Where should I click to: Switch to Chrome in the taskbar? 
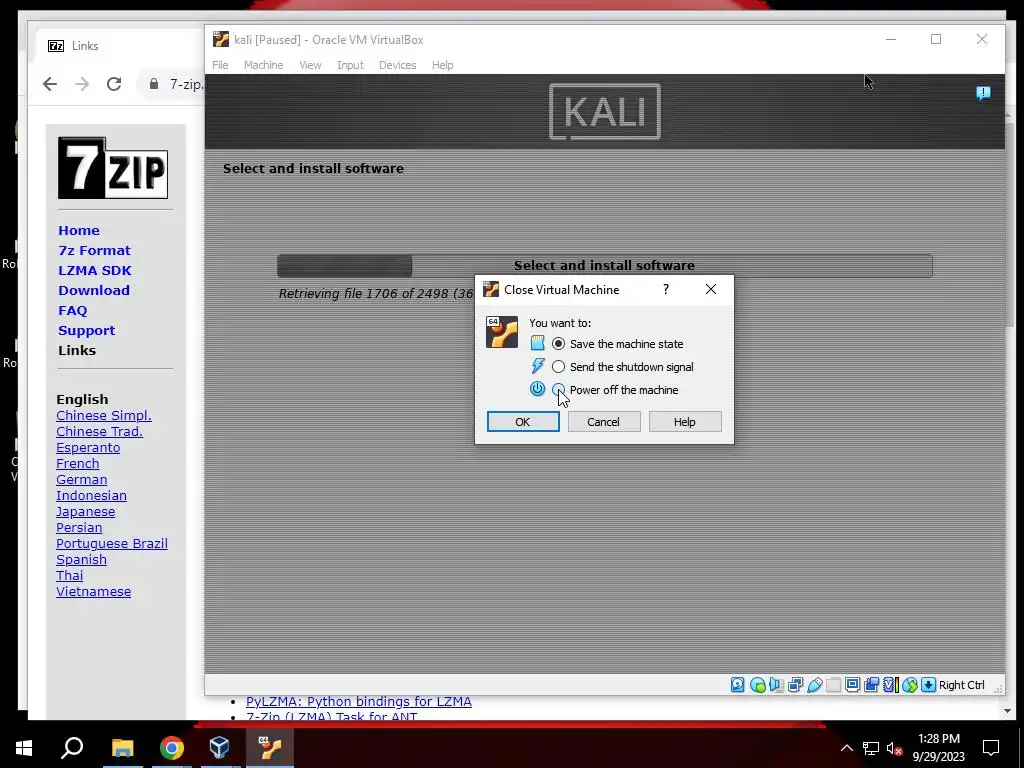[x=172, y=748]
